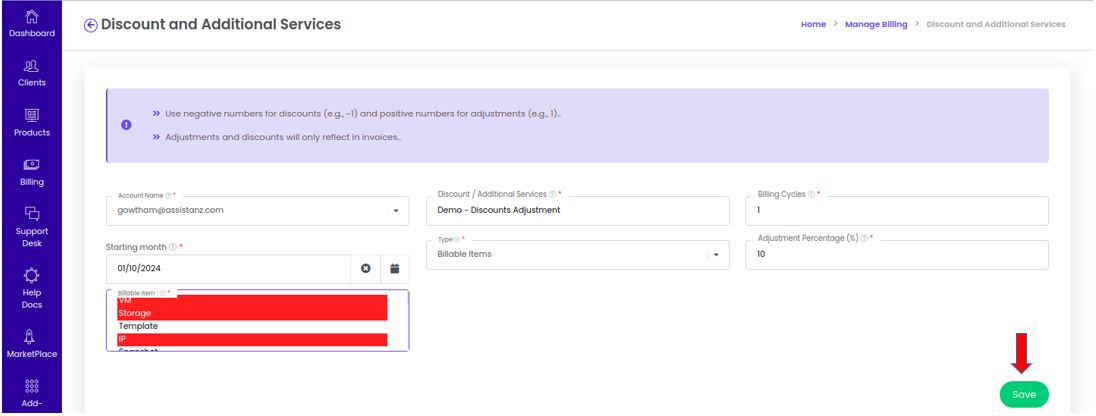Click Manage Billing breadcrumb link
The height and width of the screenshot is (416, 1096).
coord(876,24)
